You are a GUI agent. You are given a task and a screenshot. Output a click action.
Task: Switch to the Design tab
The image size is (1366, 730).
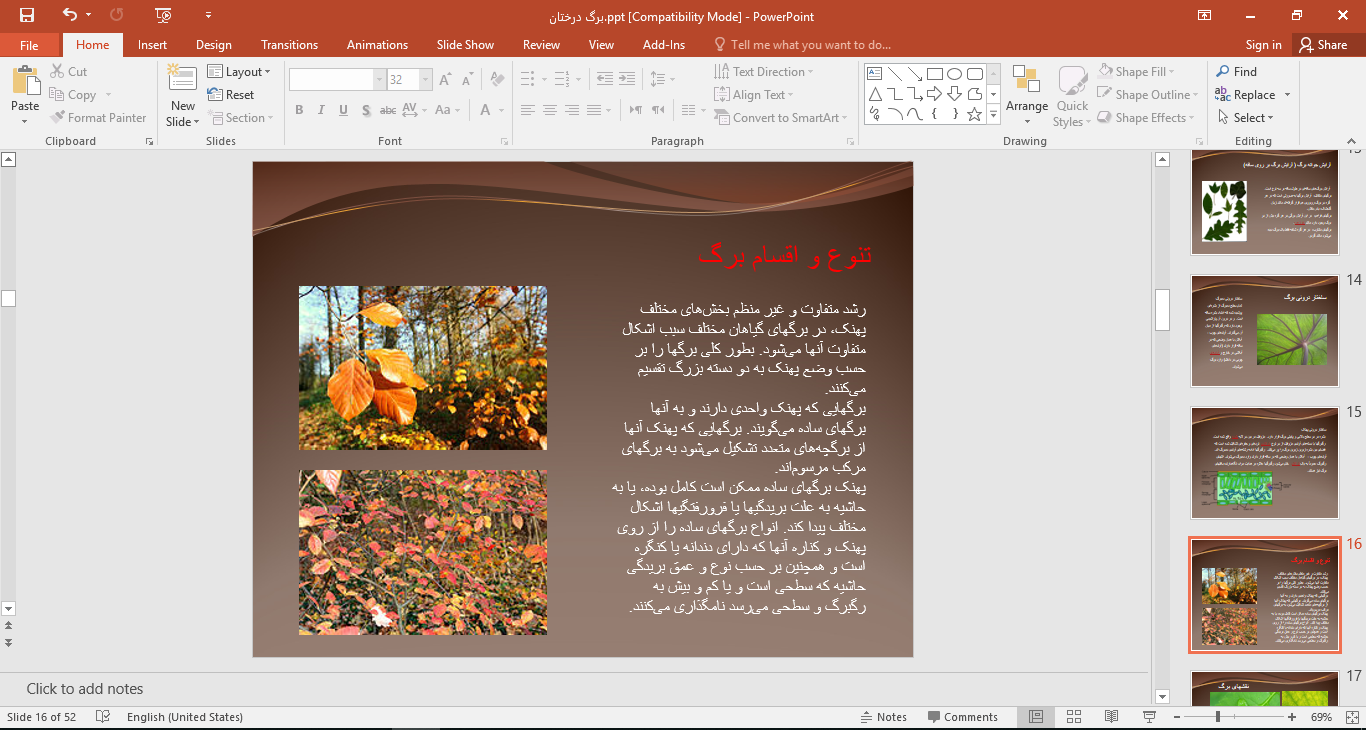(x=214, y=45)
